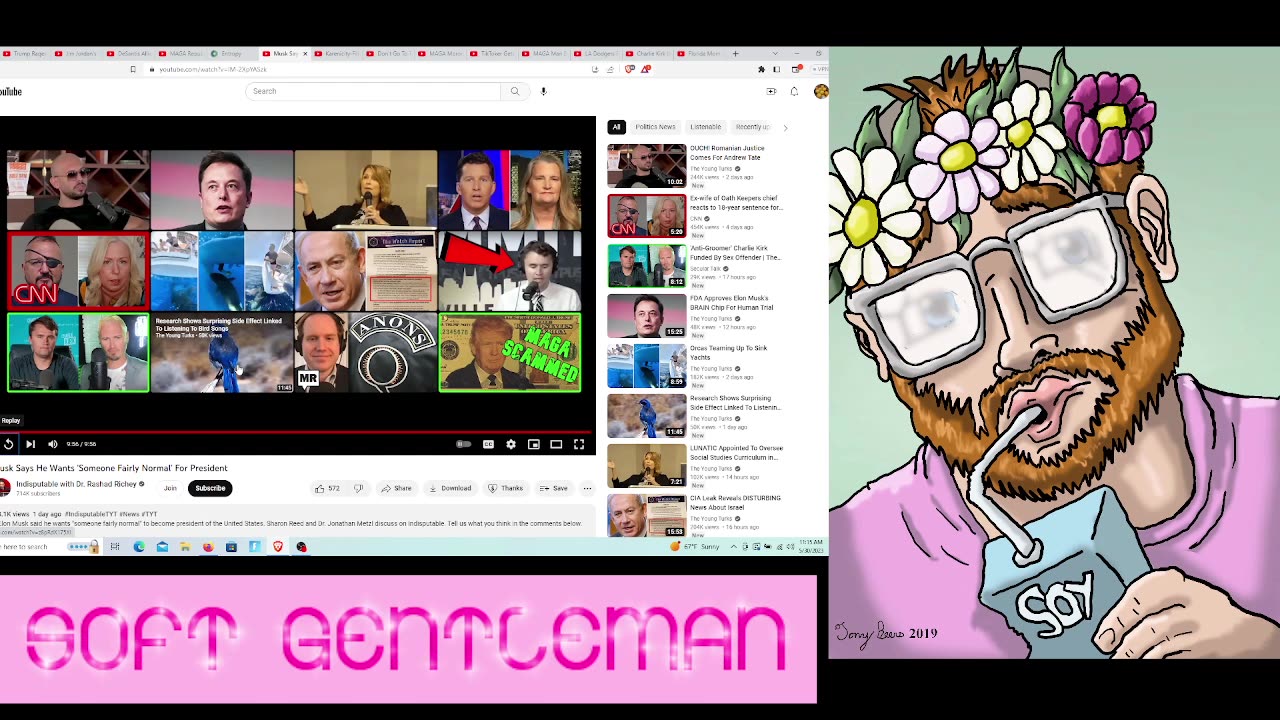Screen dimensions: 1280x720
Task: Toggle theater mode
Action: point(556,444)
